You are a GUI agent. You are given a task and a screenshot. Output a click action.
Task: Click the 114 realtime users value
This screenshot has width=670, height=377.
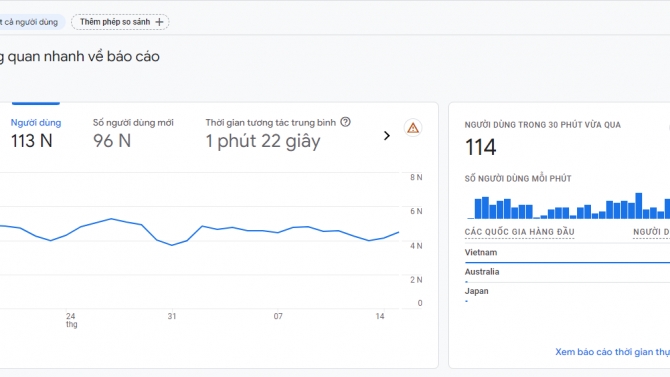[x=481, y=147]
